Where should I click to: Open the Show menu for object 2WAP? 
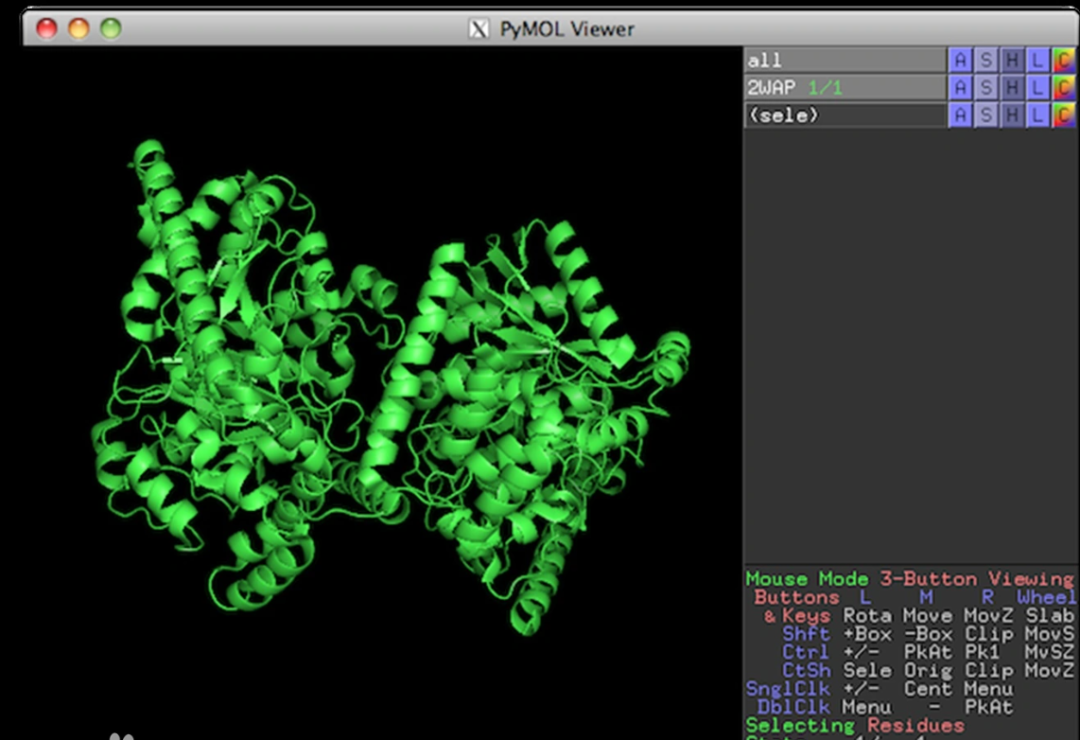[x=986, y=88]
